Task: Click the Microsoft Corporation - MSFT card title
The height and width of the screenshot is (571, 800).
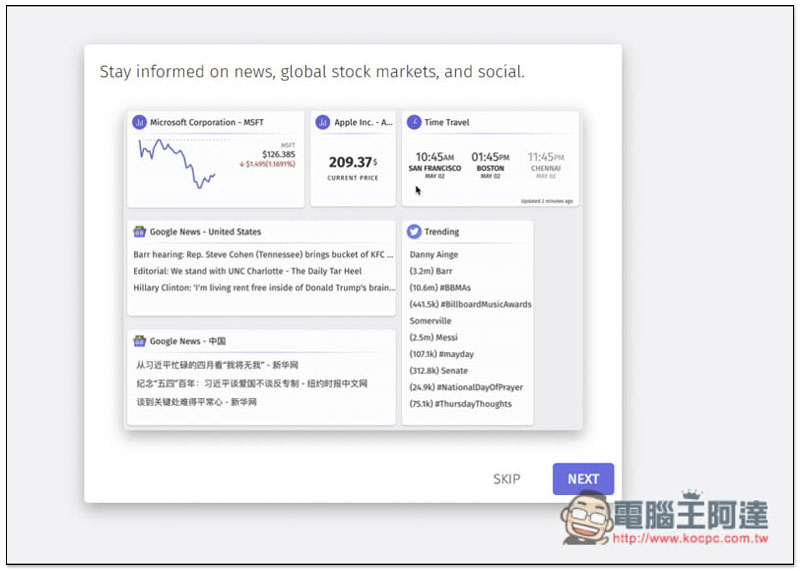Action: [207, 122]
